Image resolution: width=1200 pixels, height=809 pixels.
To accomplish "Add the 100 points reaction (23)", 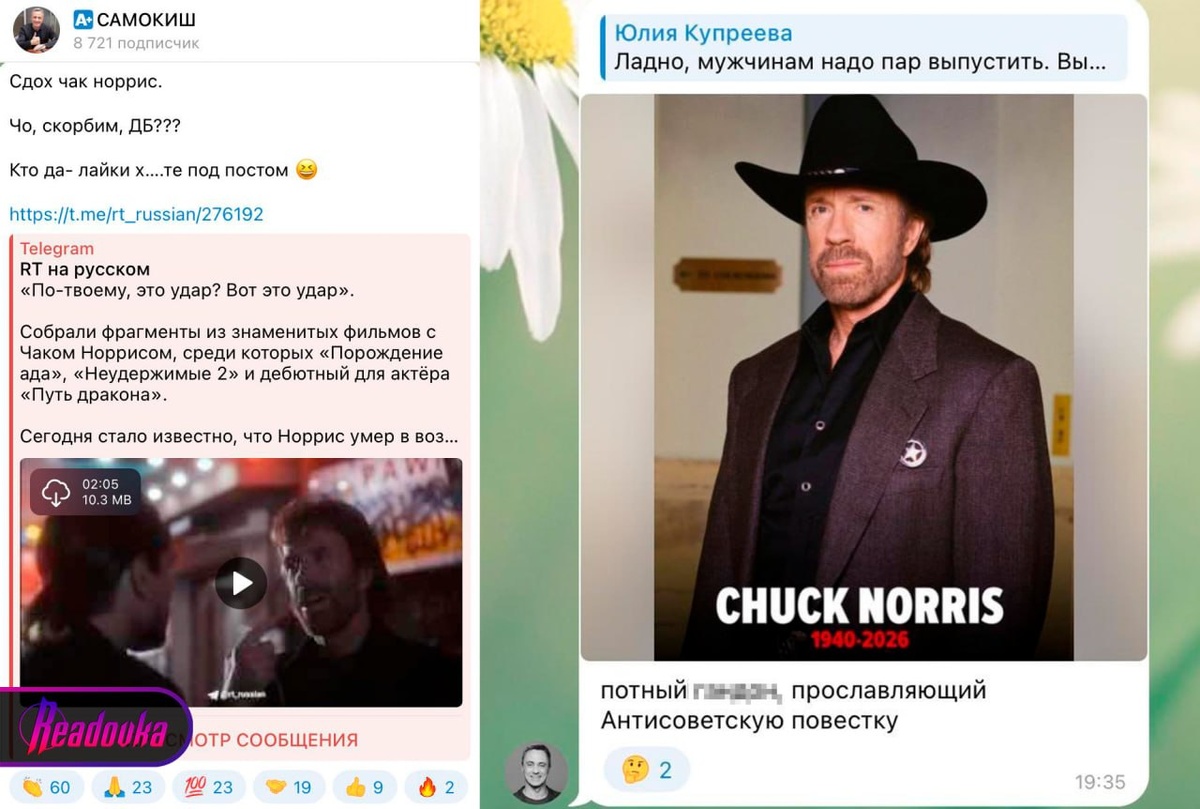I will coord(209,787).
